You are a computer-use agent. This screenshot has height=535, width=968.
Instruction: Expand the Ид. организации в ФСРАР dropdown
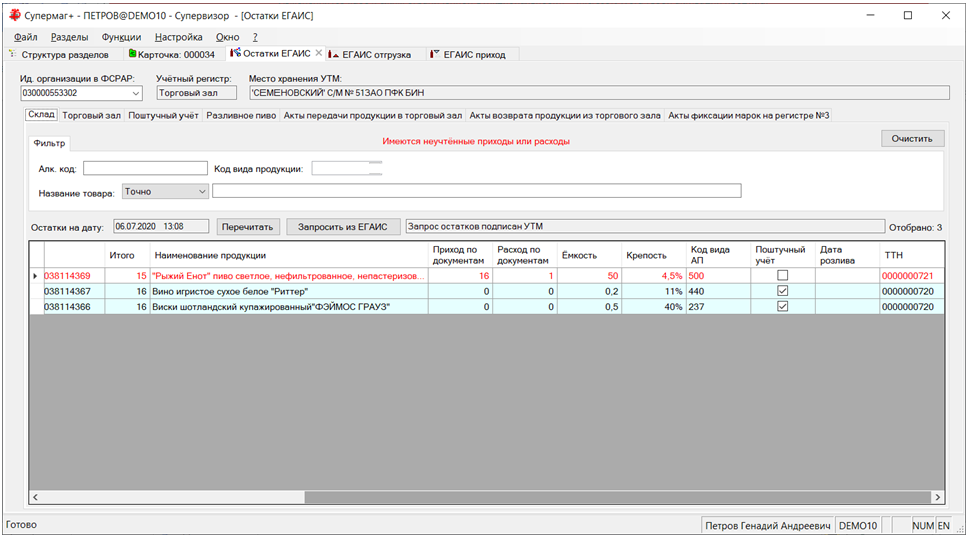point(141,93)
